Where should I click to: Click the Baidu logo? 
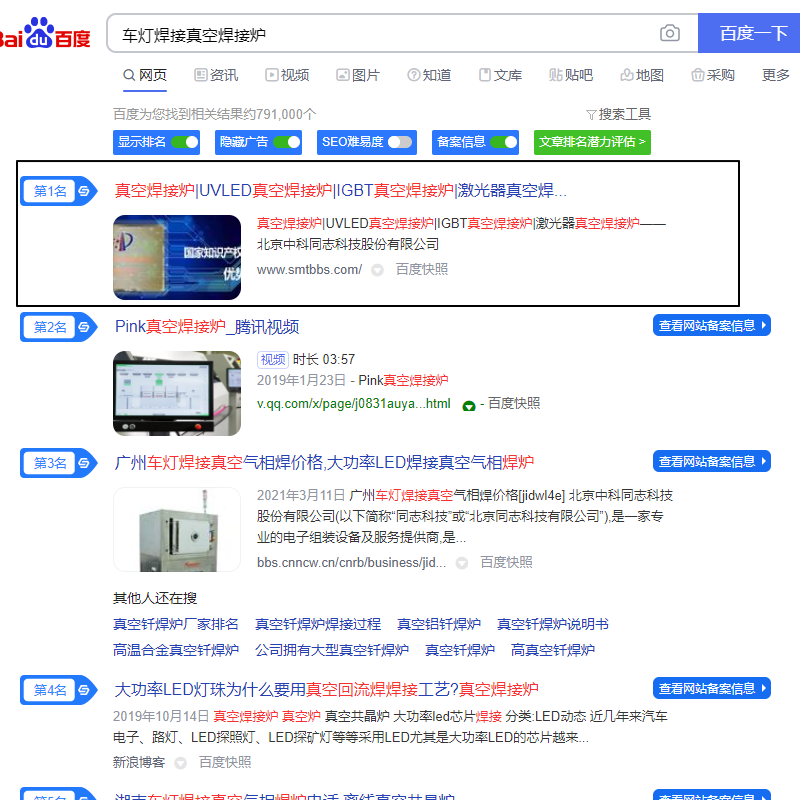(x=45, y=33)
